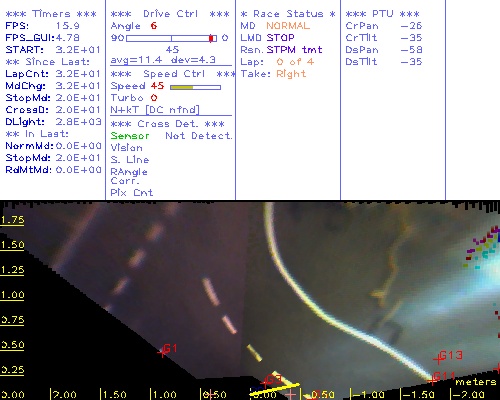This screenshot has width=500, height=400.
Task: Click the G13 red cross marker
Action: [x=438, y=359]
